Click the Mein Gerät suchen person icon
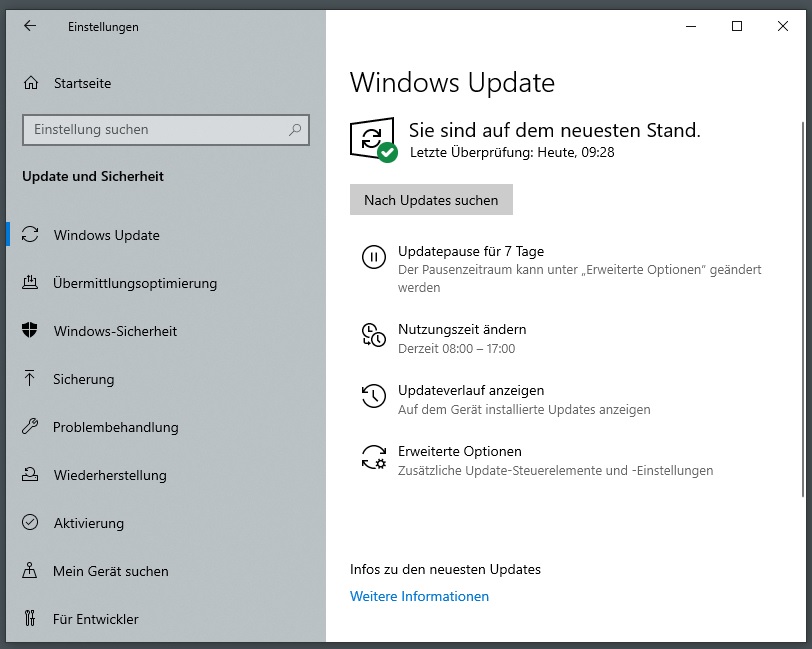Screen dimensions: 812x649 [30, 570]
